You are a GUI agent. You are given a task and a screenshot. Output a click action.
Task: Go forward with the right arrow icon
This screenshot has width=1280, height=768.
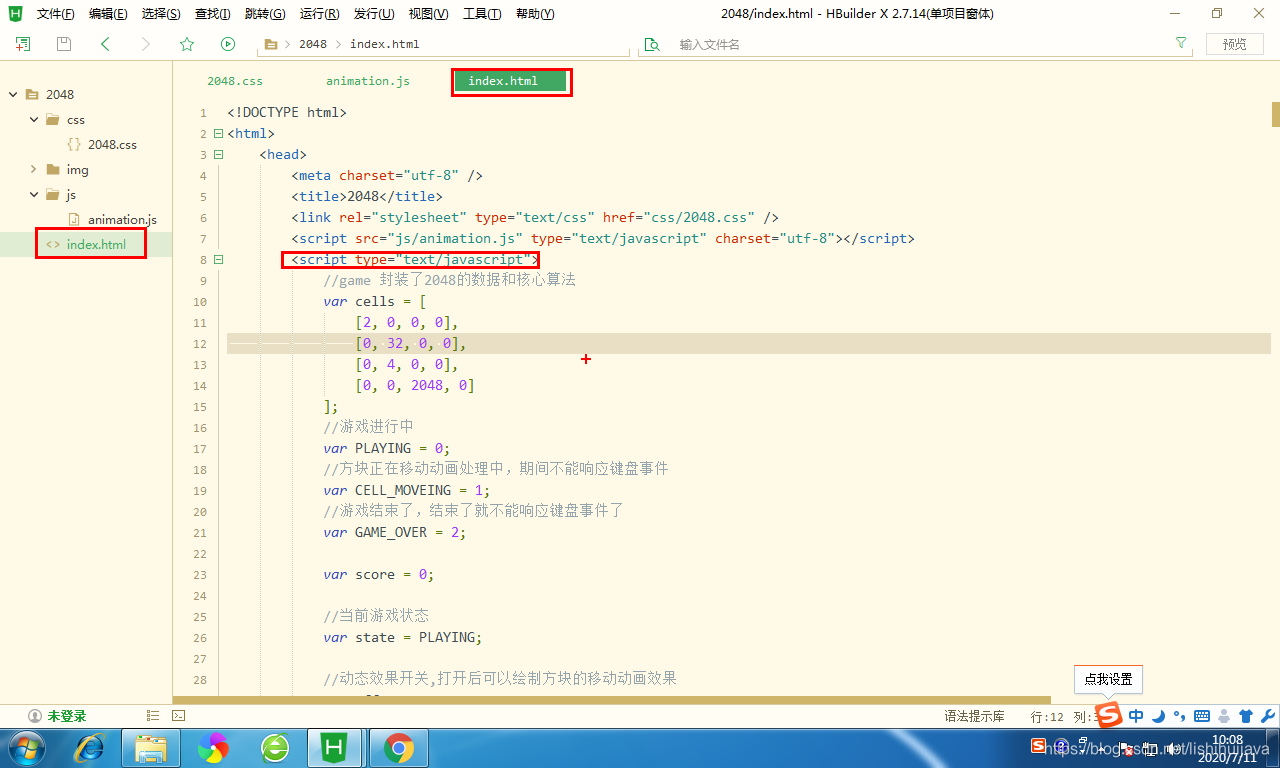coord(146,44)
